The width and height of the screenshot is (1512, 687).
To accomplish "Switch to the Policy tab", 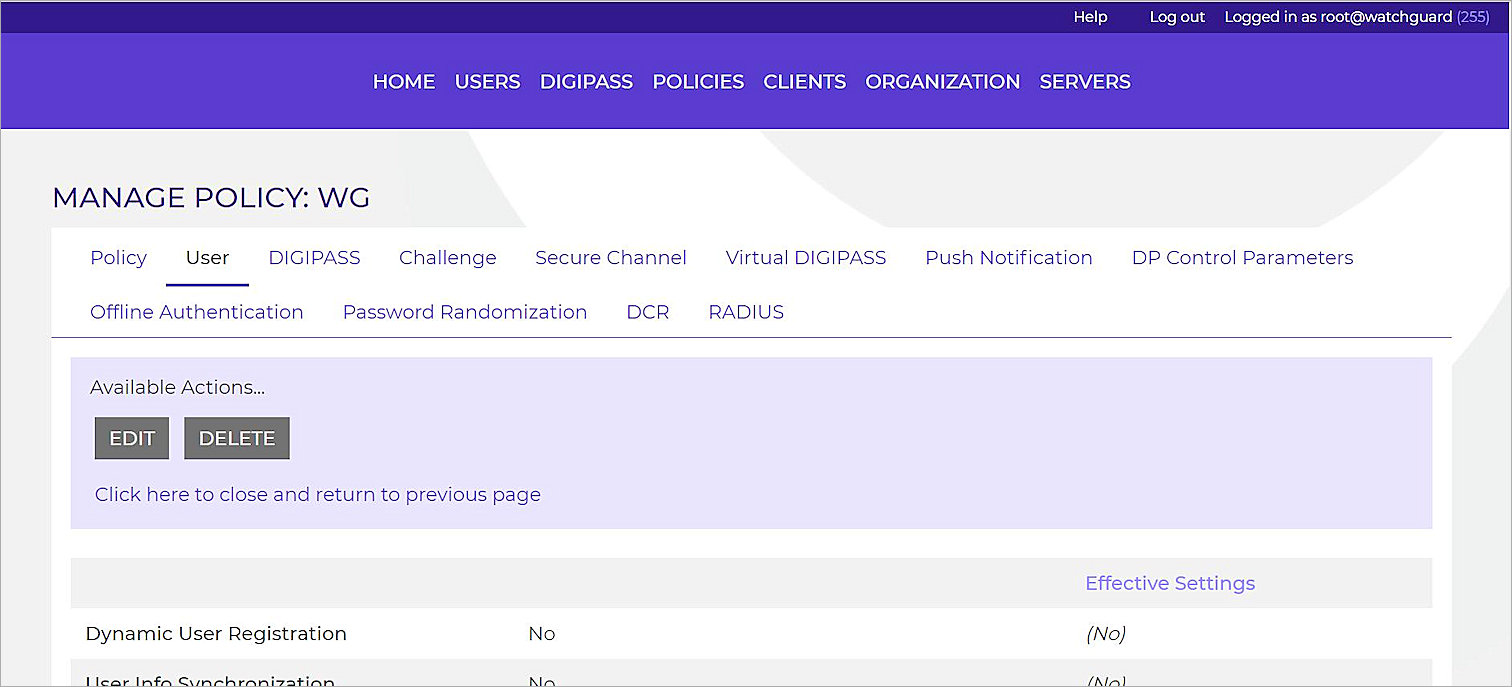I will 118,258.
